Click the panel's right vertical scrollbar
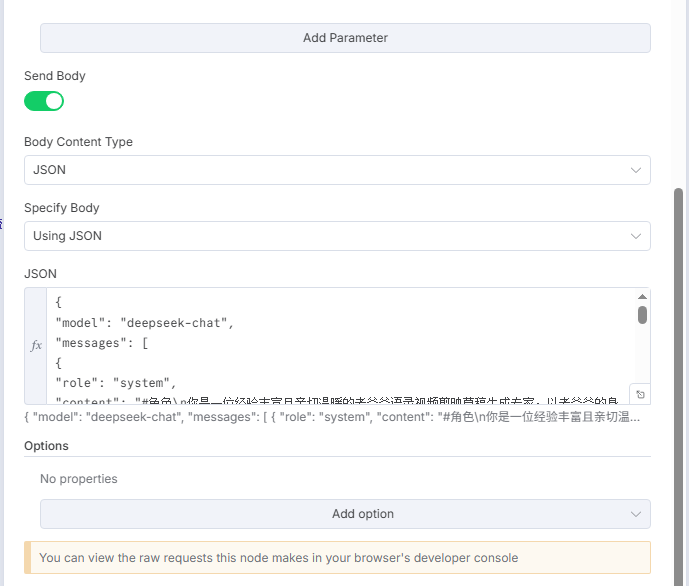The width and height of the screenshot is (689, 586). 679,380
